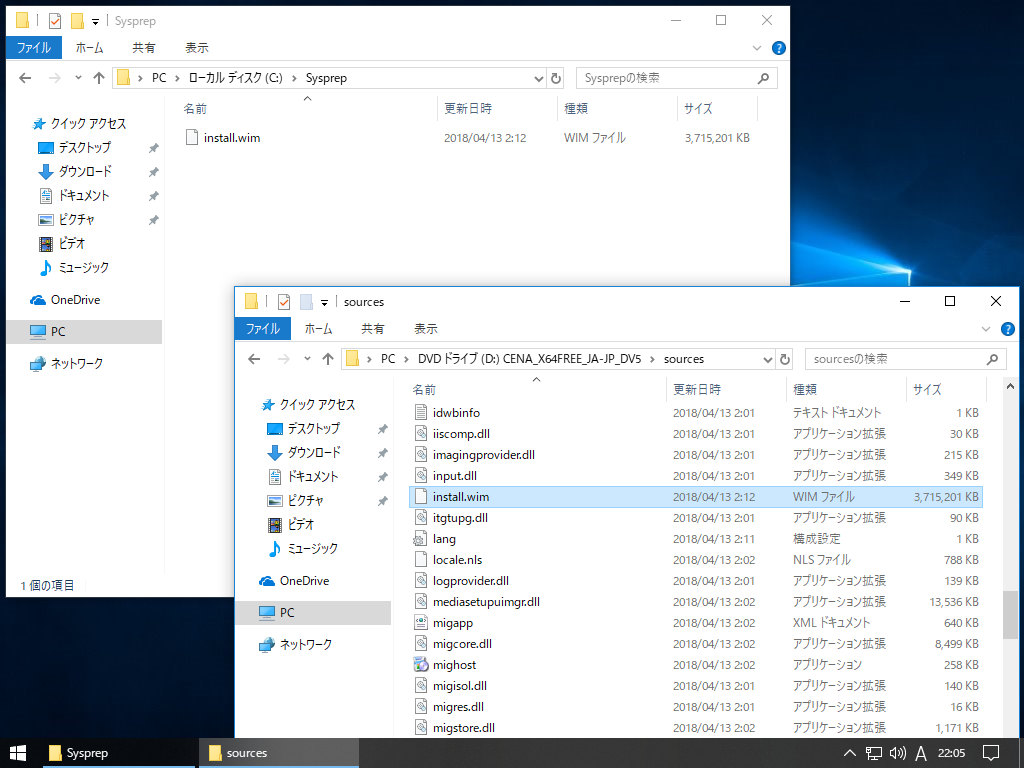Click network icon in system tray
Image resolution: width=1024 pixels, height=768 pixels.
874,753
